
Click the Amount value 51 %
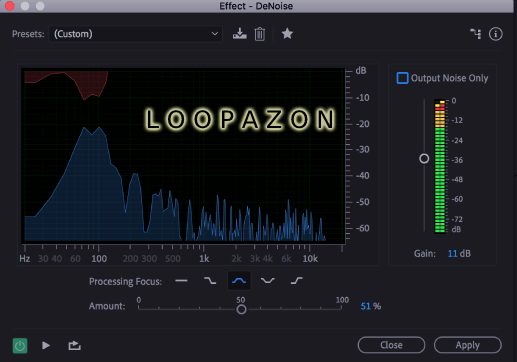pos(371,306)
